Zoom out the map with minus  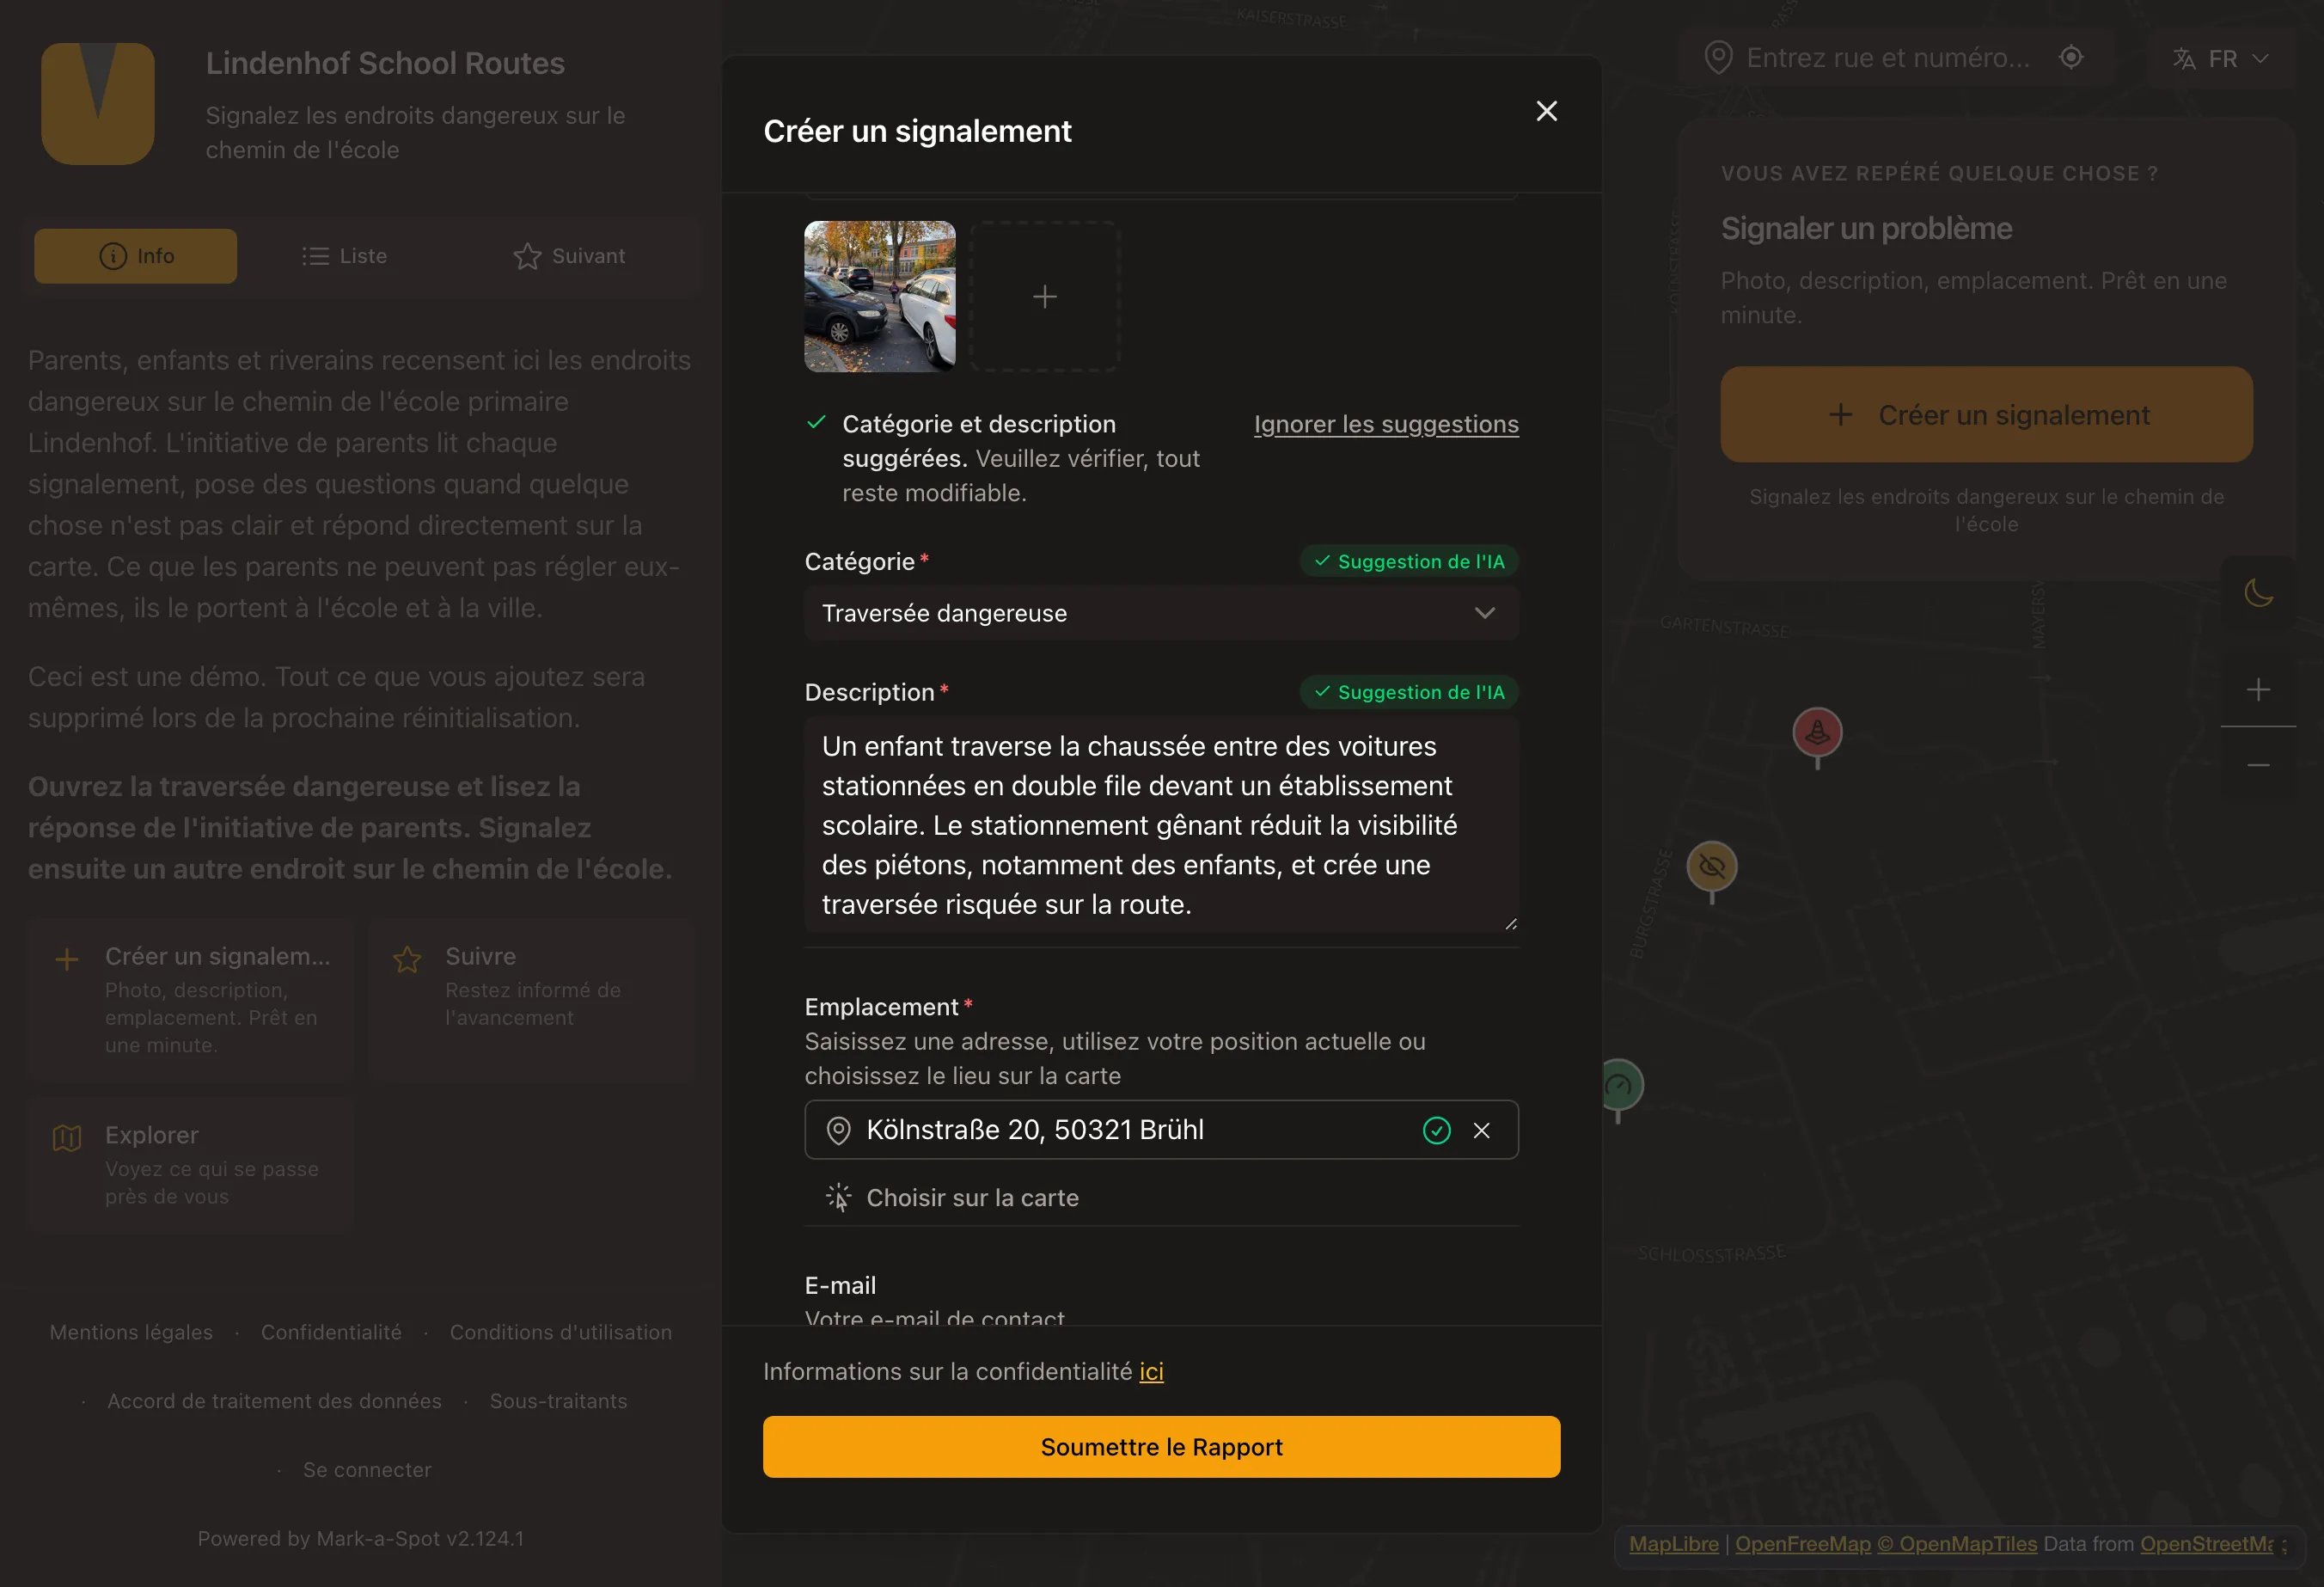(2257, 765)
